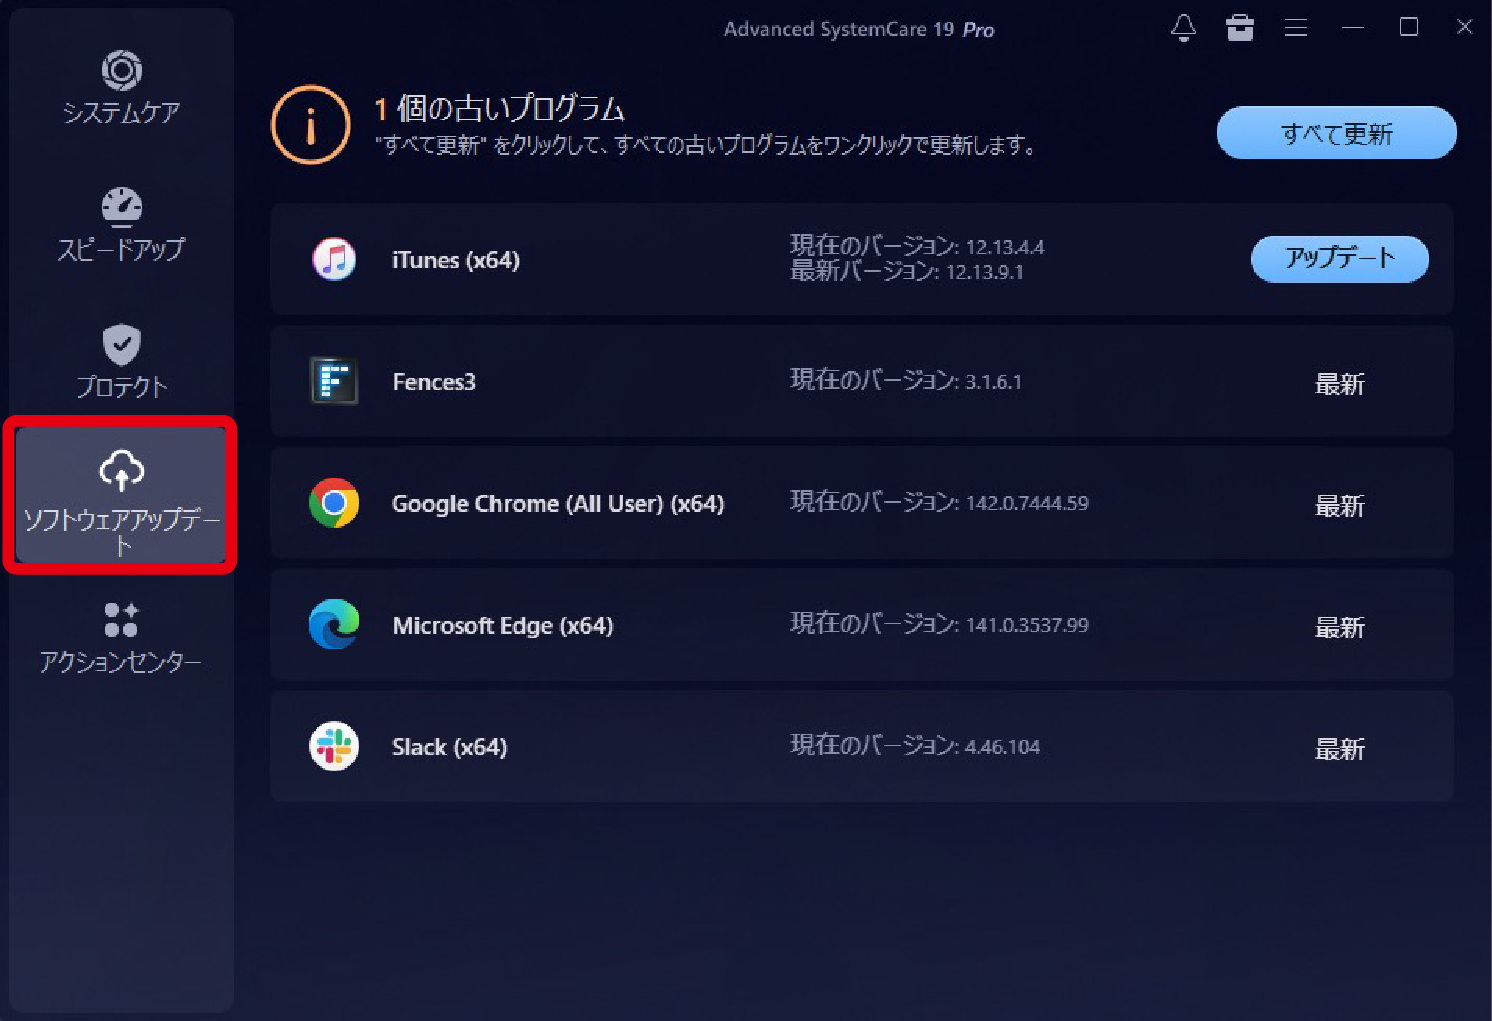Click the Google Chrome application icon
Viewport: 1492px width, 1021px height.
click(x=334, y=504)
